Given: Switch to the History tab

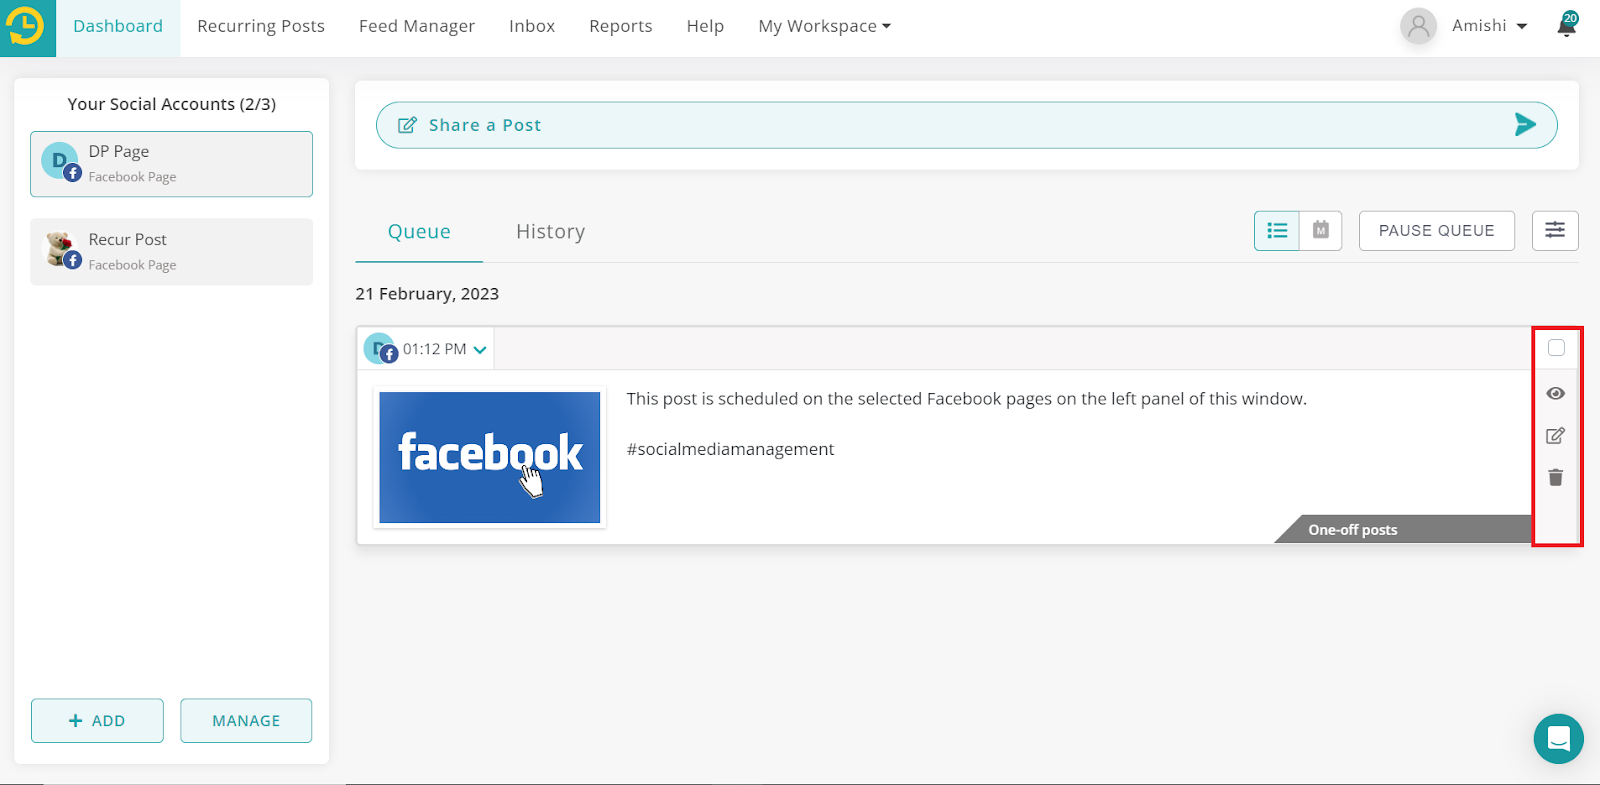Looking at the screenshot, I should tap(551, 232).
